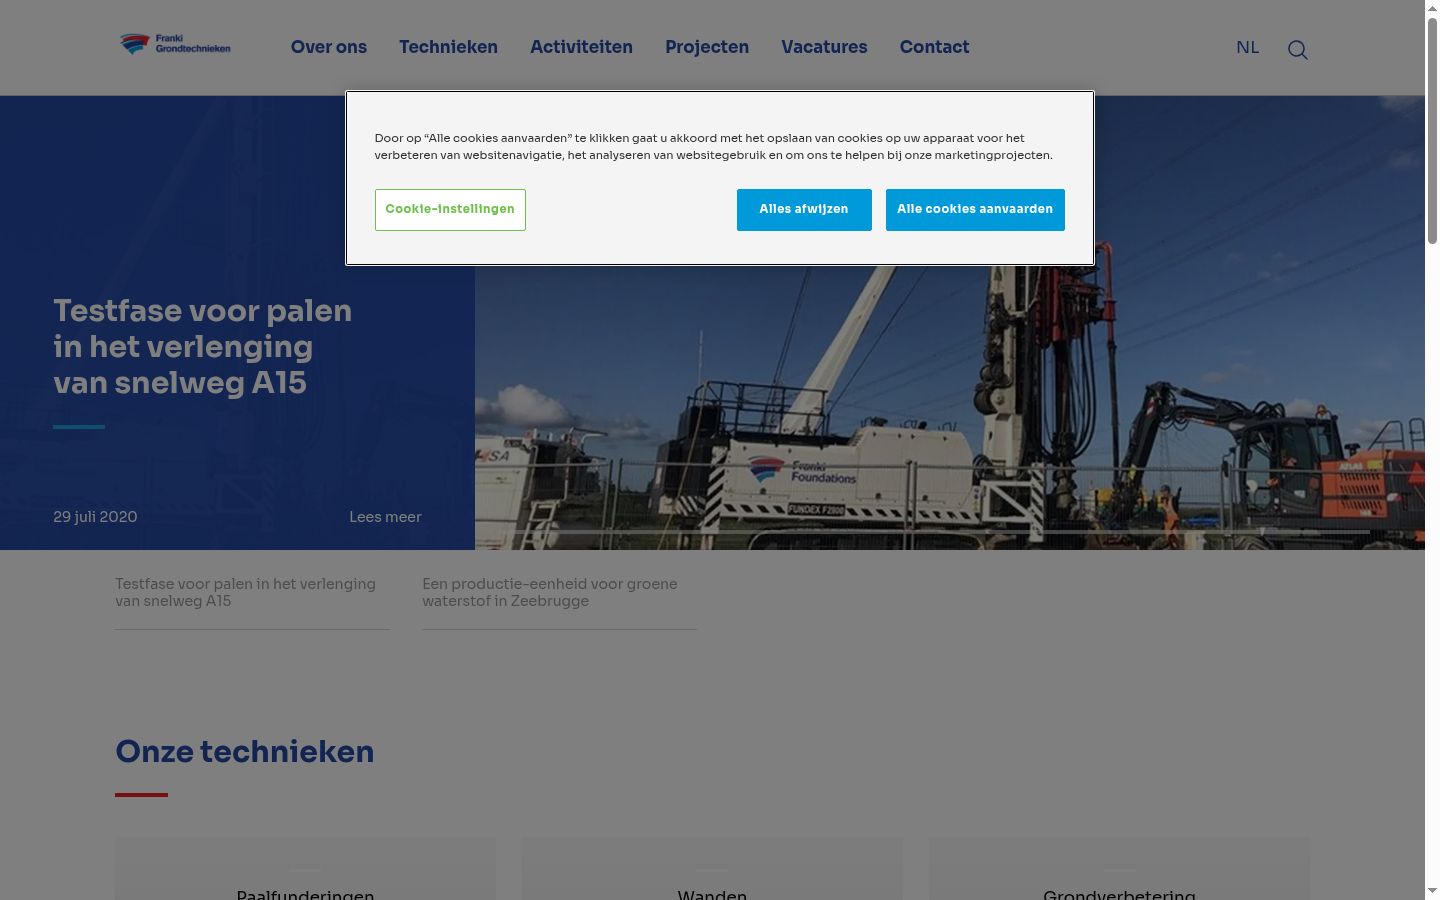1440x900 pixels.
Task: Select the slide tab Testfase voor palen A15
Action: pyautogui.click(x=252, y=593)
